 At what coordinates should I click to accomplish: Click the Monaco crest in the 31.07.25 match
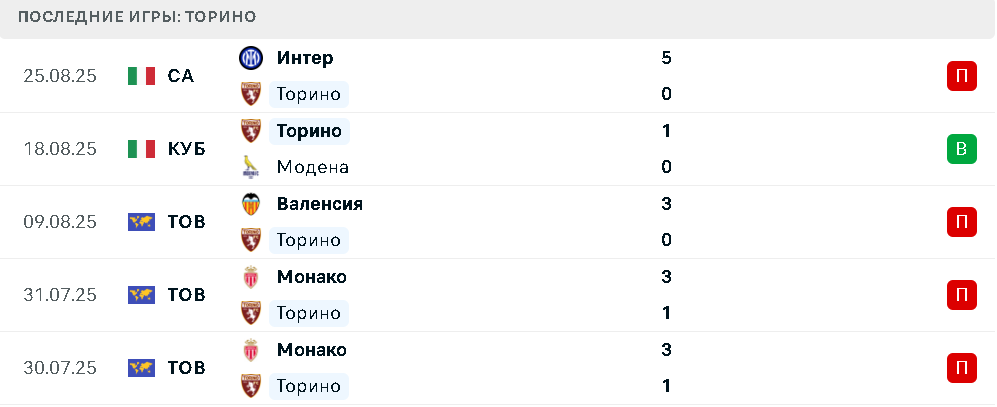(251, 277)
